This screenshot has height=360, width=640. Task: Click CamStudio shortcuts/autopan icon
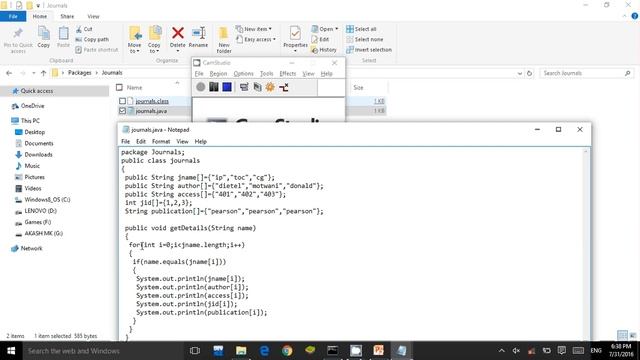[x=284, y=87]
